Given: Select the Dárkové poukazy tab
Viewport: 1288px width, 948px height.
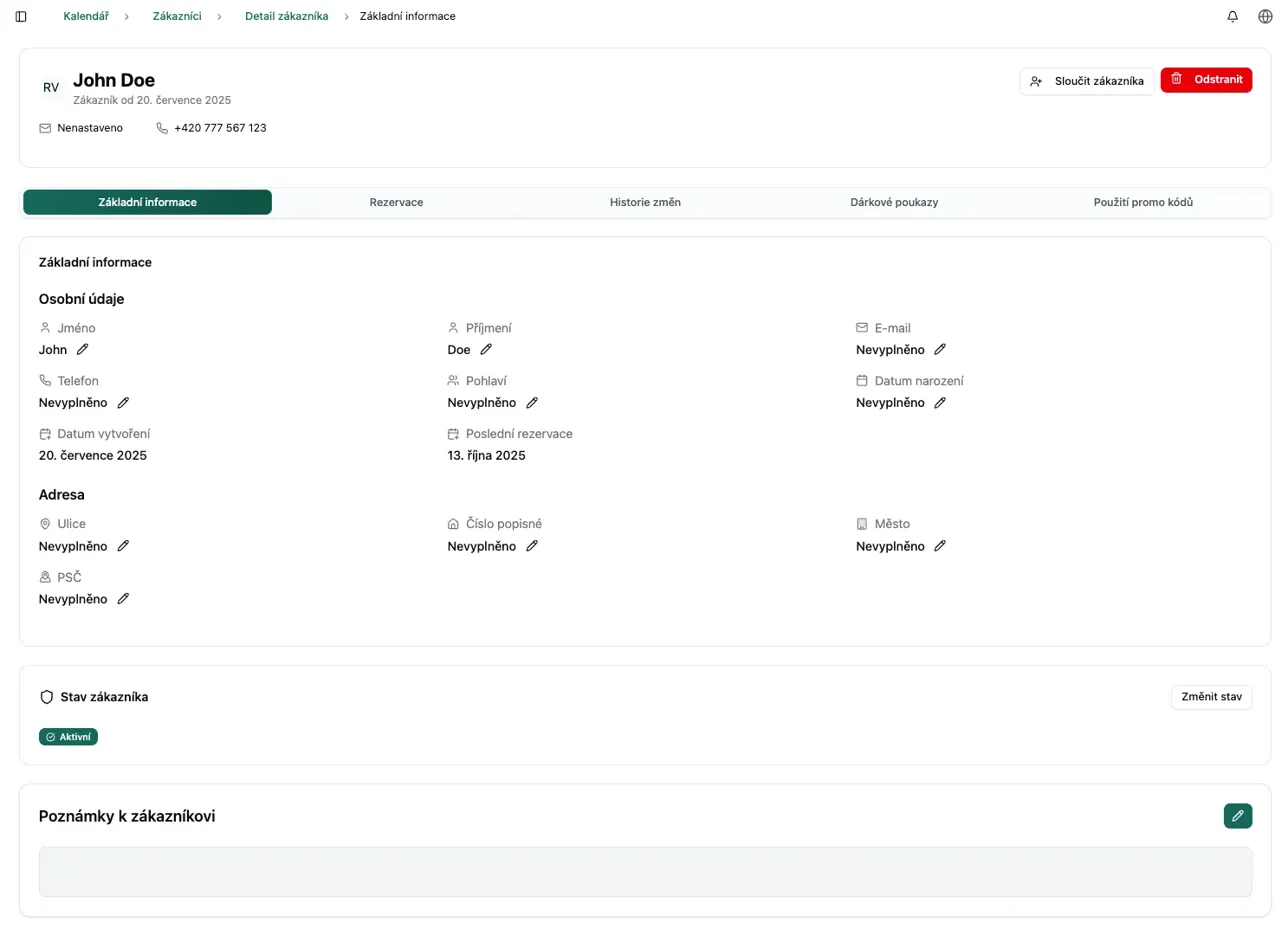Looking at the screenshot, I should [894, 202].
